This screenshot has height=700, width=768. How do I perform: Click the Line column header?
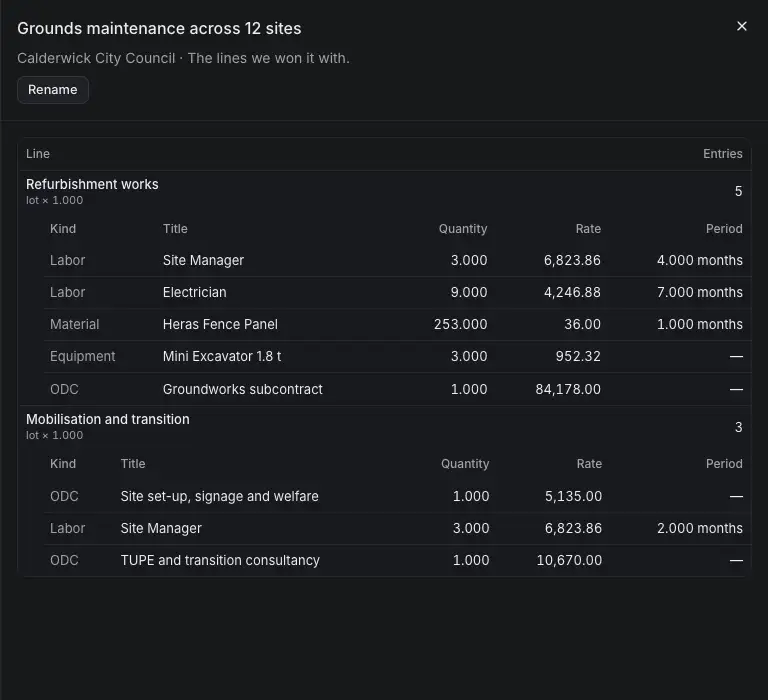point(38,154)
